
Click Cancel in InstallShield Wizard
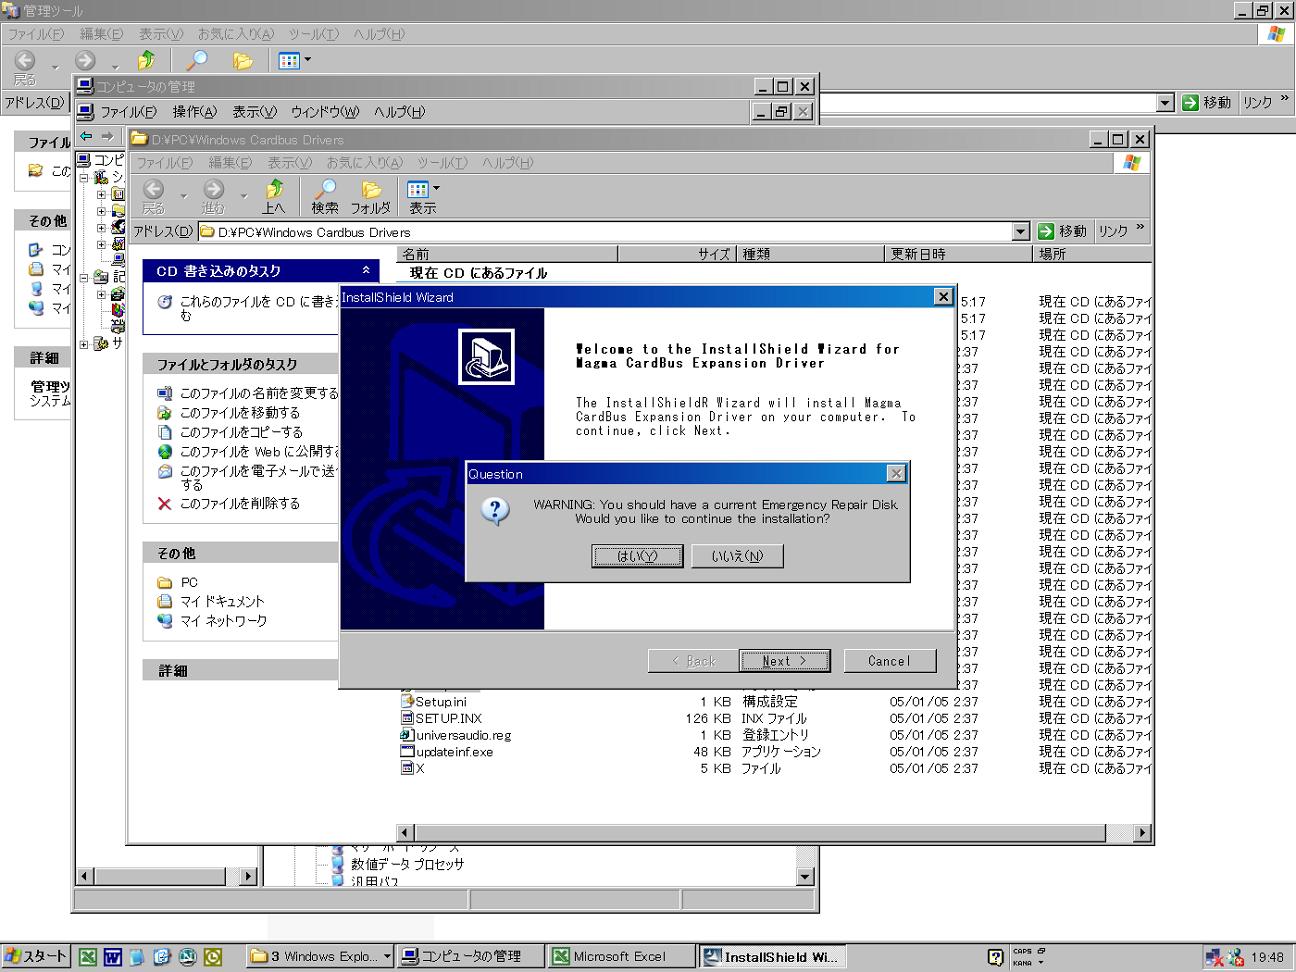pyautogui.click(x=889, y=661)
